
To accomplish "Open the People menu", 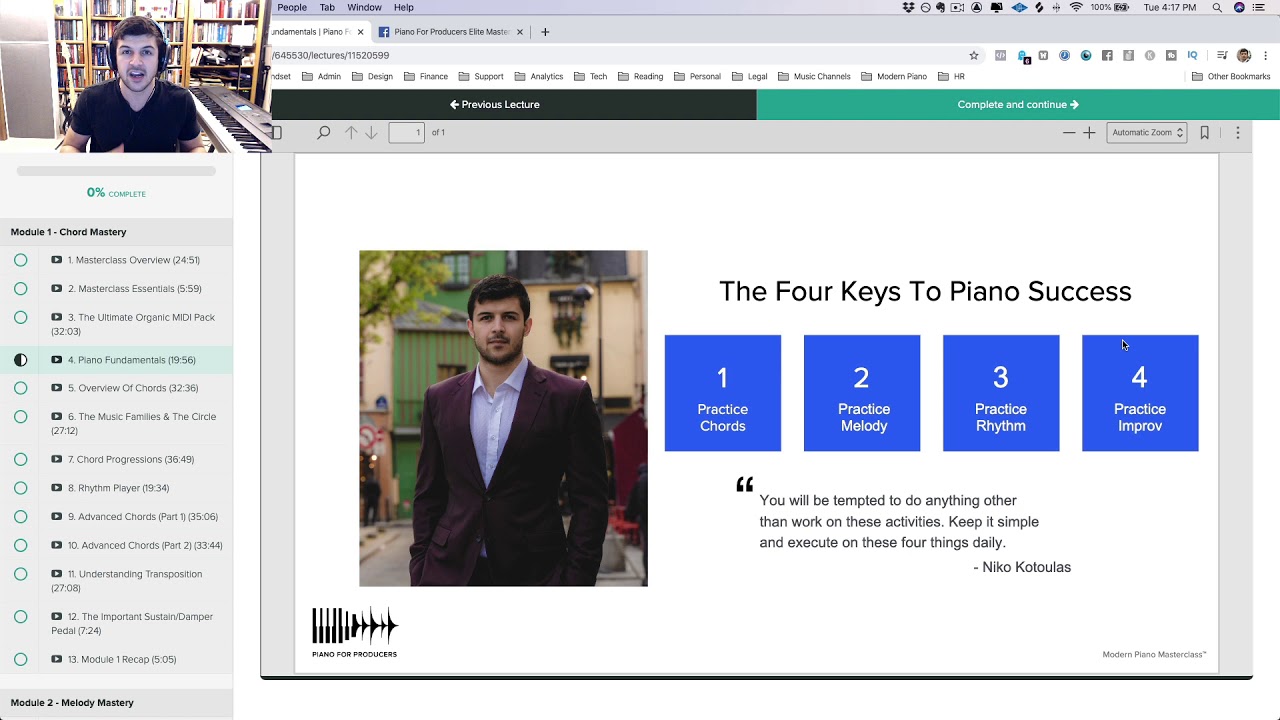I will click(x=292, y=7).
